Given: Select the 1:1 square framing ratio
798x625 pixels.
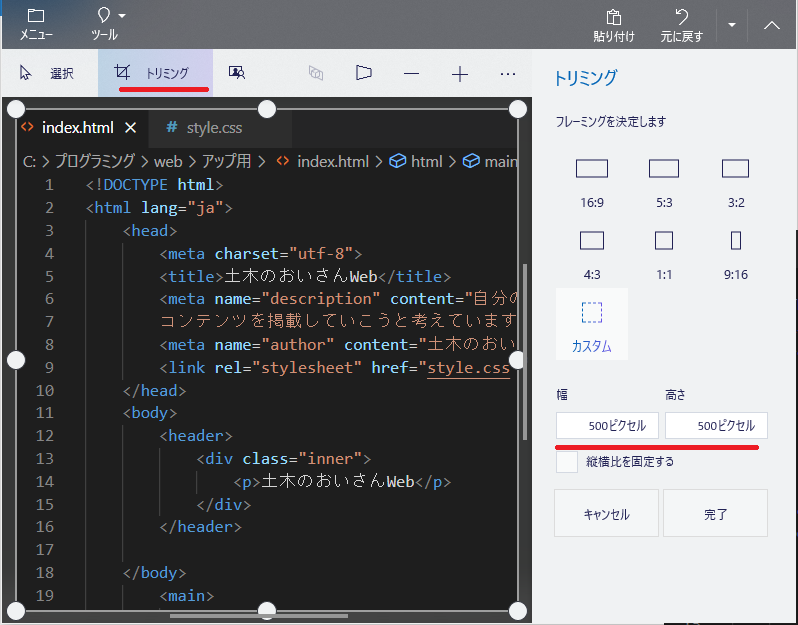Looking at the screenshot, I should [x=663, y=250].
